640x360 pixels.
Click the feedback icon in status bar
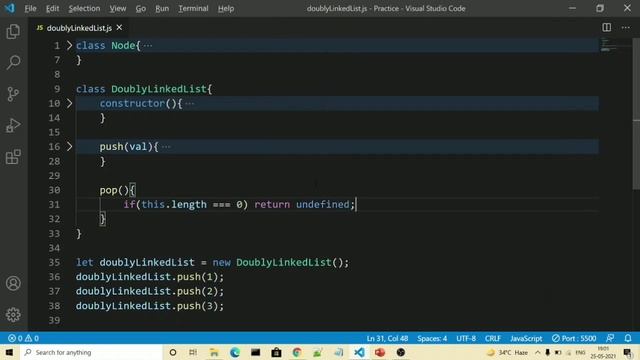610,338
